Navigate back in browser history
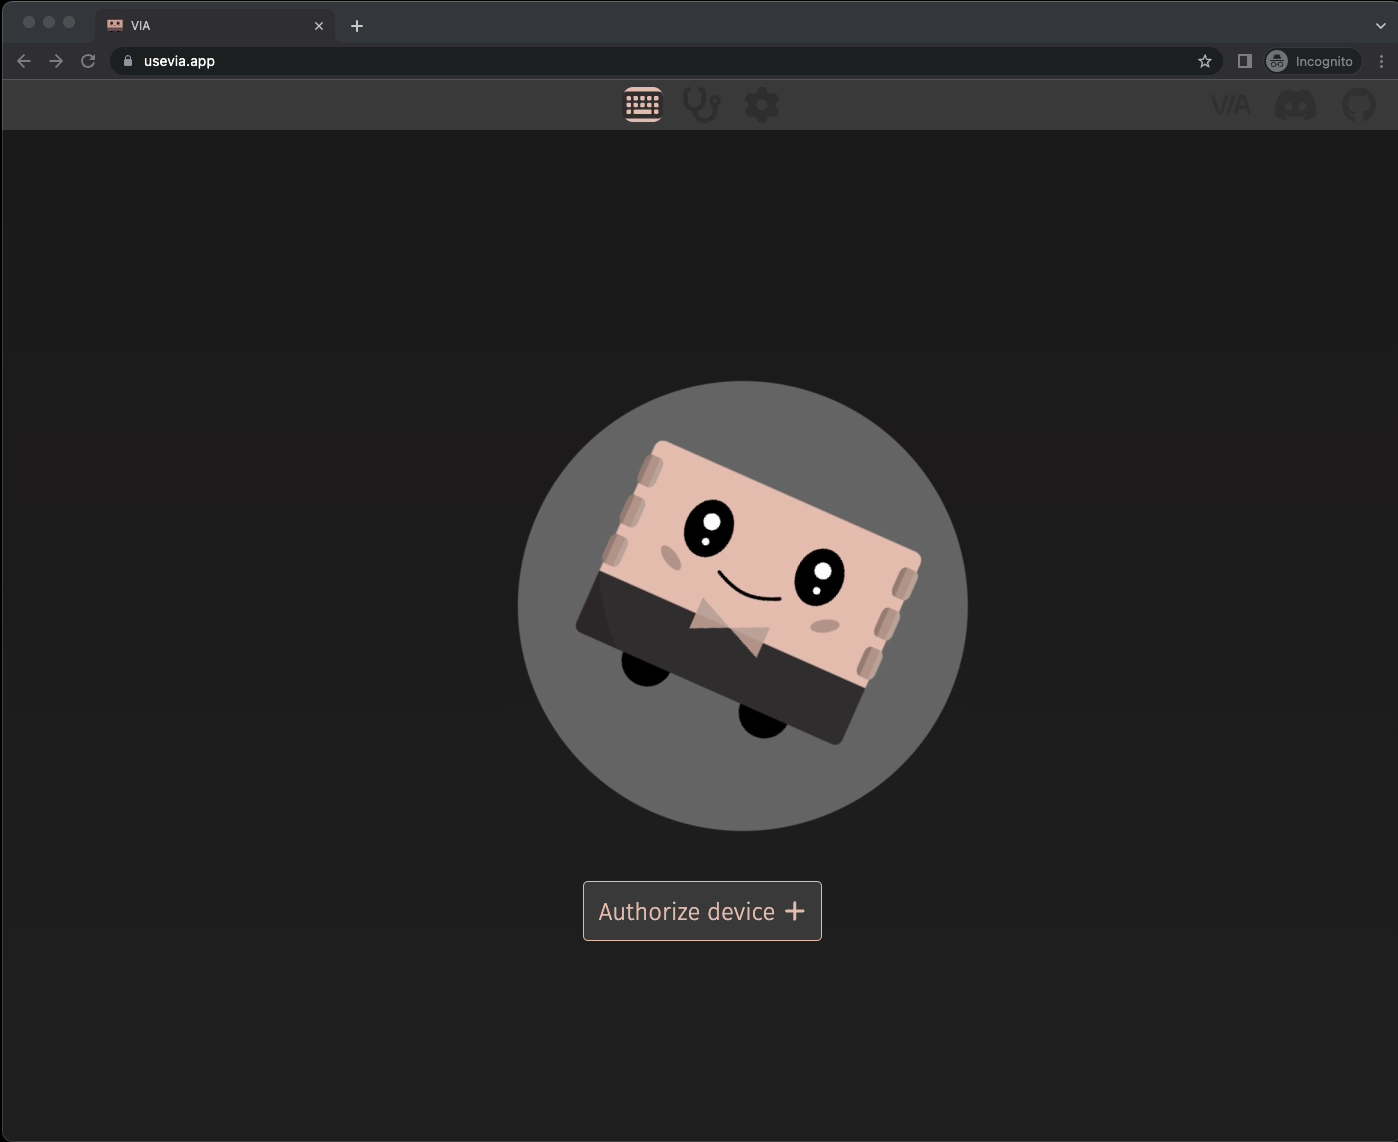The height and width of the screenshot is (1142, 1398). [x=24, y=61]
